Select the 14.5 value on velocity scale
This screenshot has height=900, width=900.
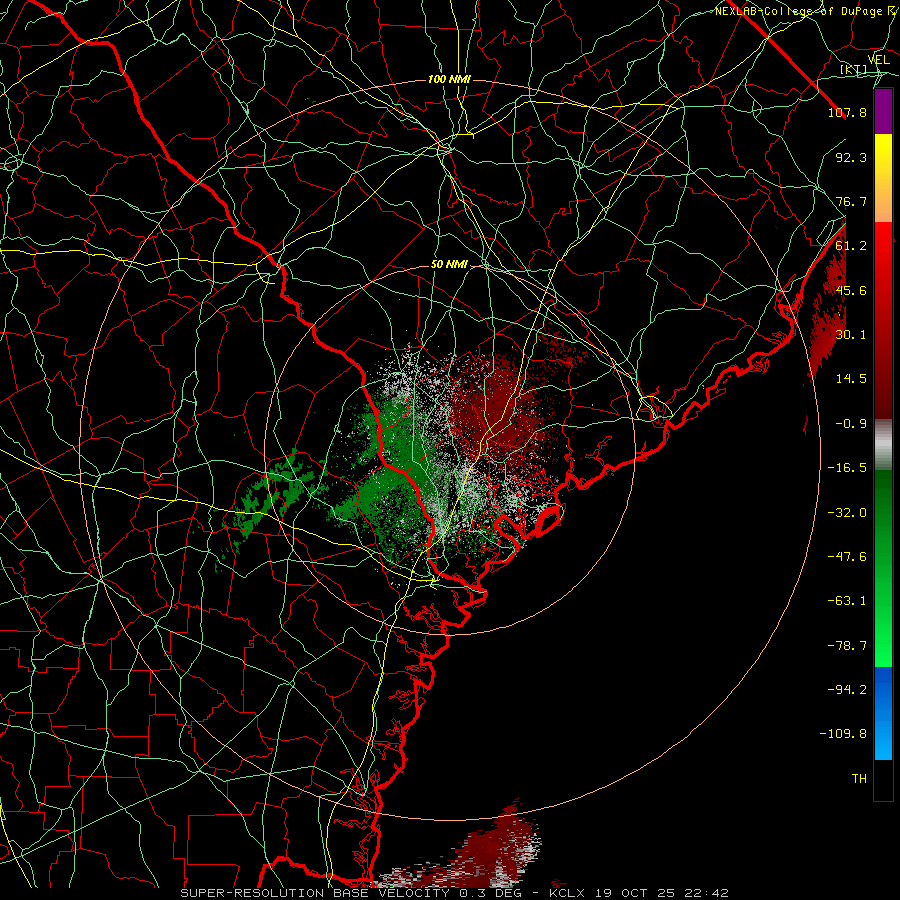click(851, 379)
